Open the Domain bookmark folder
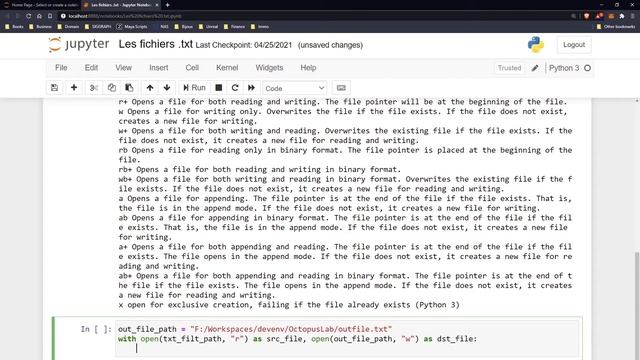640x360 pixels. 68,27
